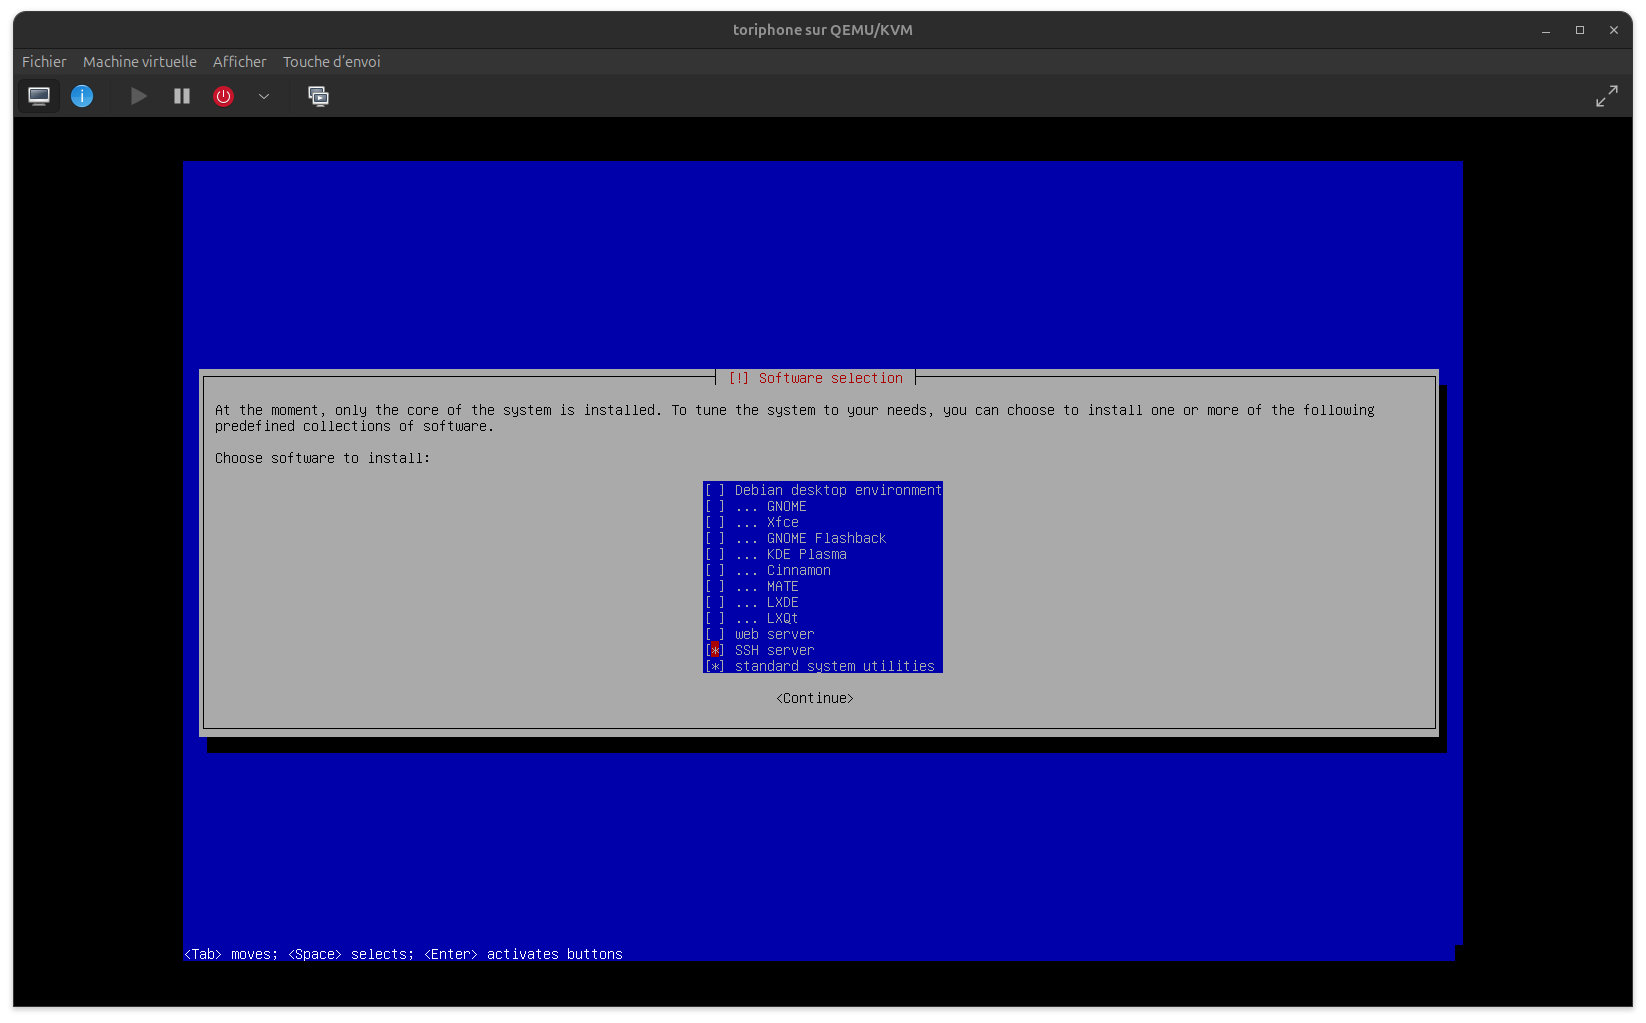Image resolution: width=1646 pixels, height=1023 pixels.
Task: Open the Fichier menu
Action: pyautogui.click(x=44, y=62)
